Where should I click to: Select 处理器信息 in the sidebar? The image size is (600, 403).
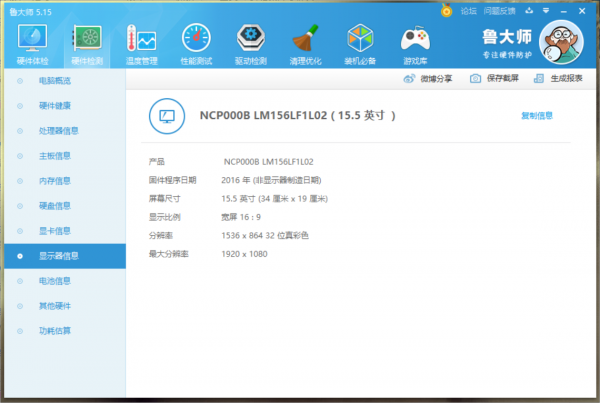point(65,131)
